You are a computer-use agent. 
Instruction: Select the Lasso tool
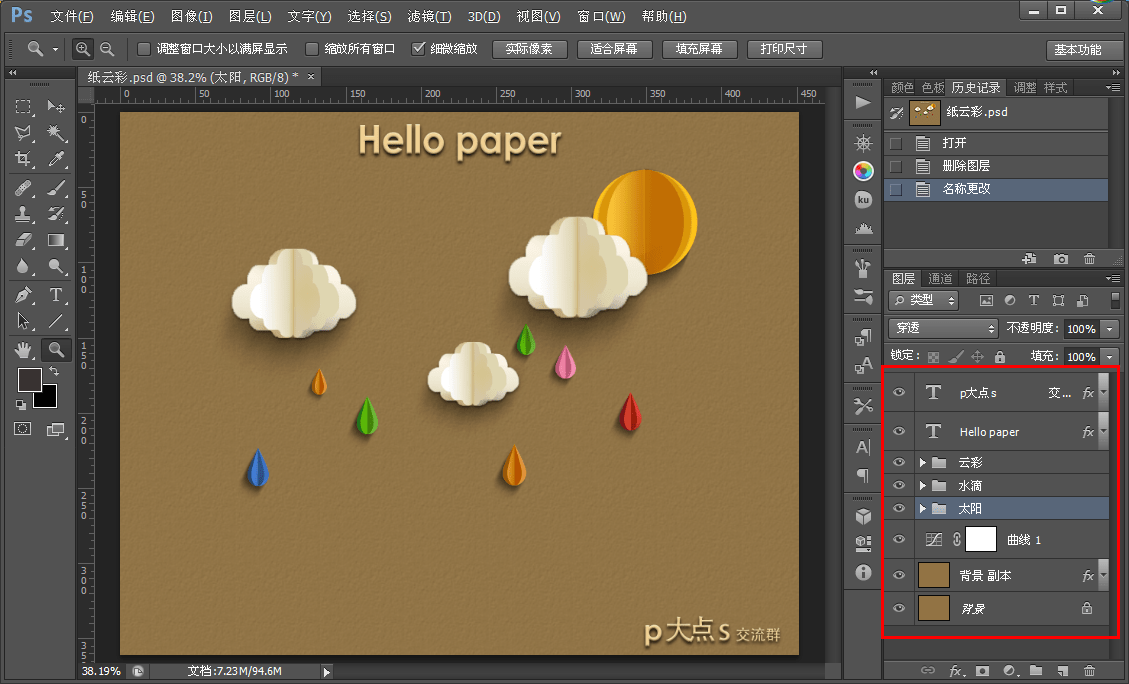(x=23, y=132)
